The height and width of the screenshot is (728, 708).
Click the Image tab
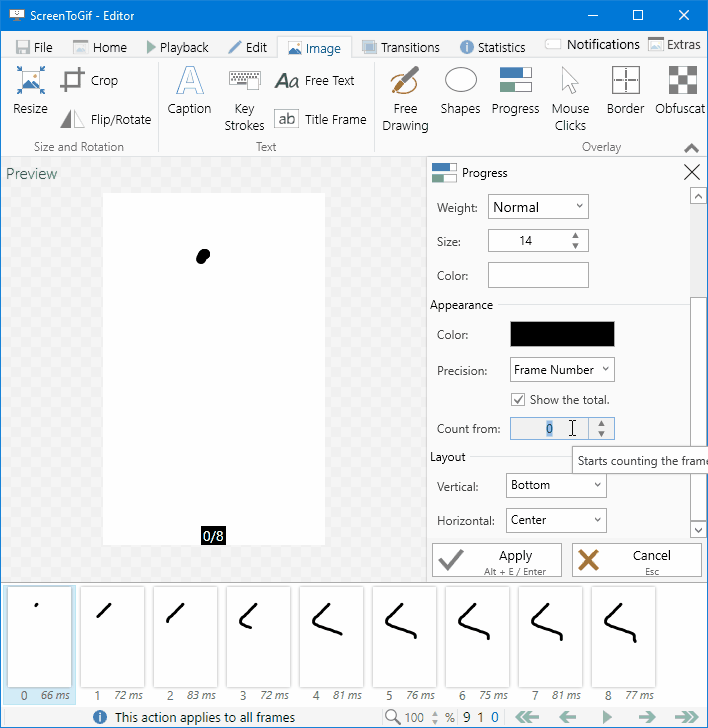314,48
